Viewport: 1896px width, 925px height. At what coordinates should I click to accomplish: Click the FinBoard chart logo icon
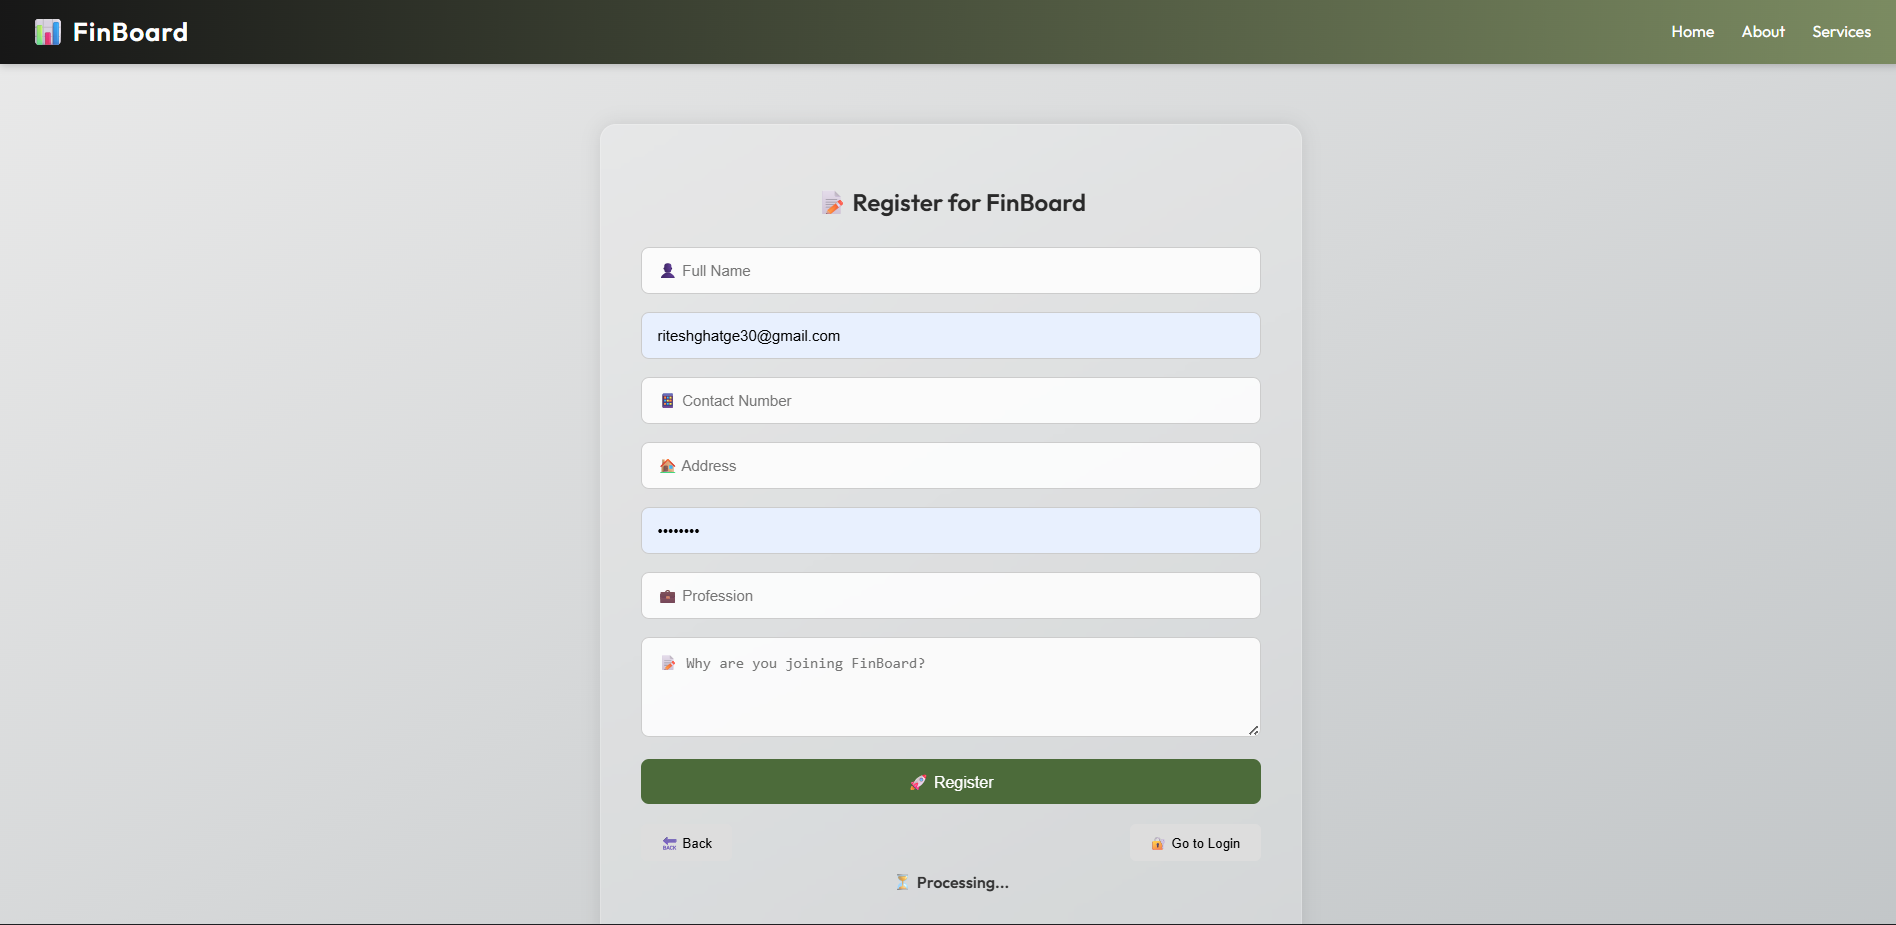tap(47, 32)
